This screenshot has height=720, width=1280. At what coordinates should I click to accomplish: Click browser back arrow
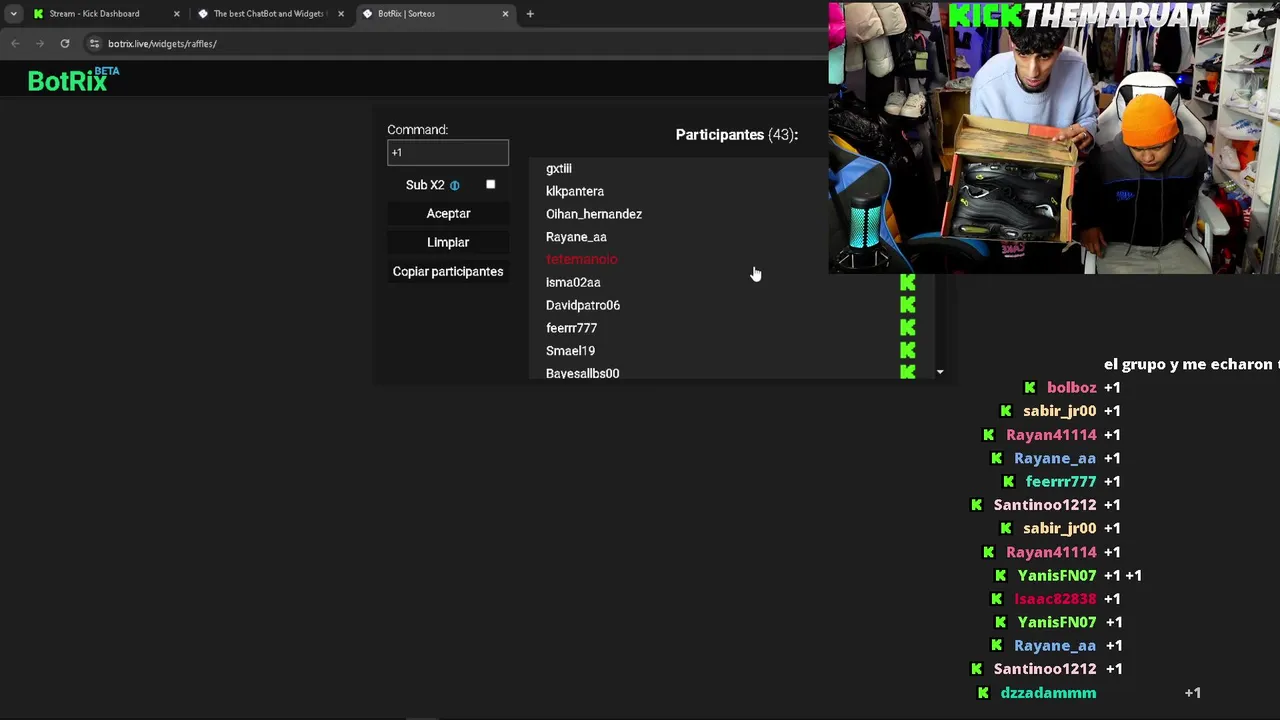point(15,43)
